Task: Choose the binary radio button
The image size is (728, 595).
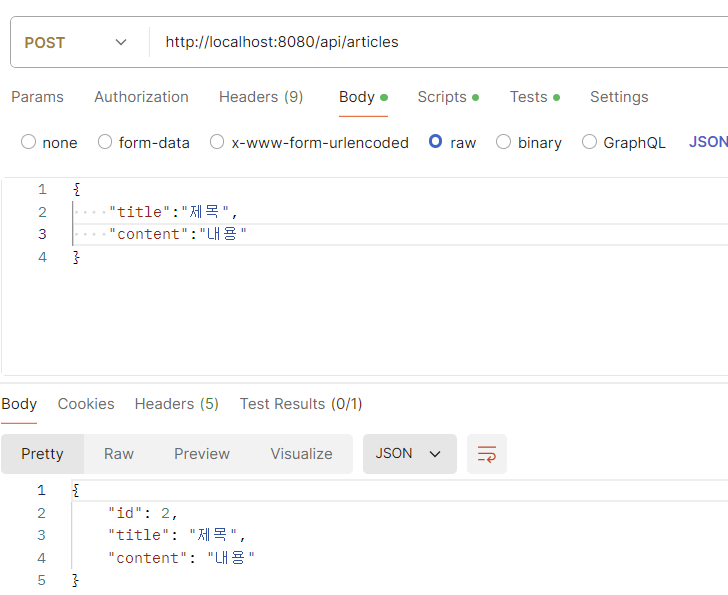Action: click(x=503, y=142)
